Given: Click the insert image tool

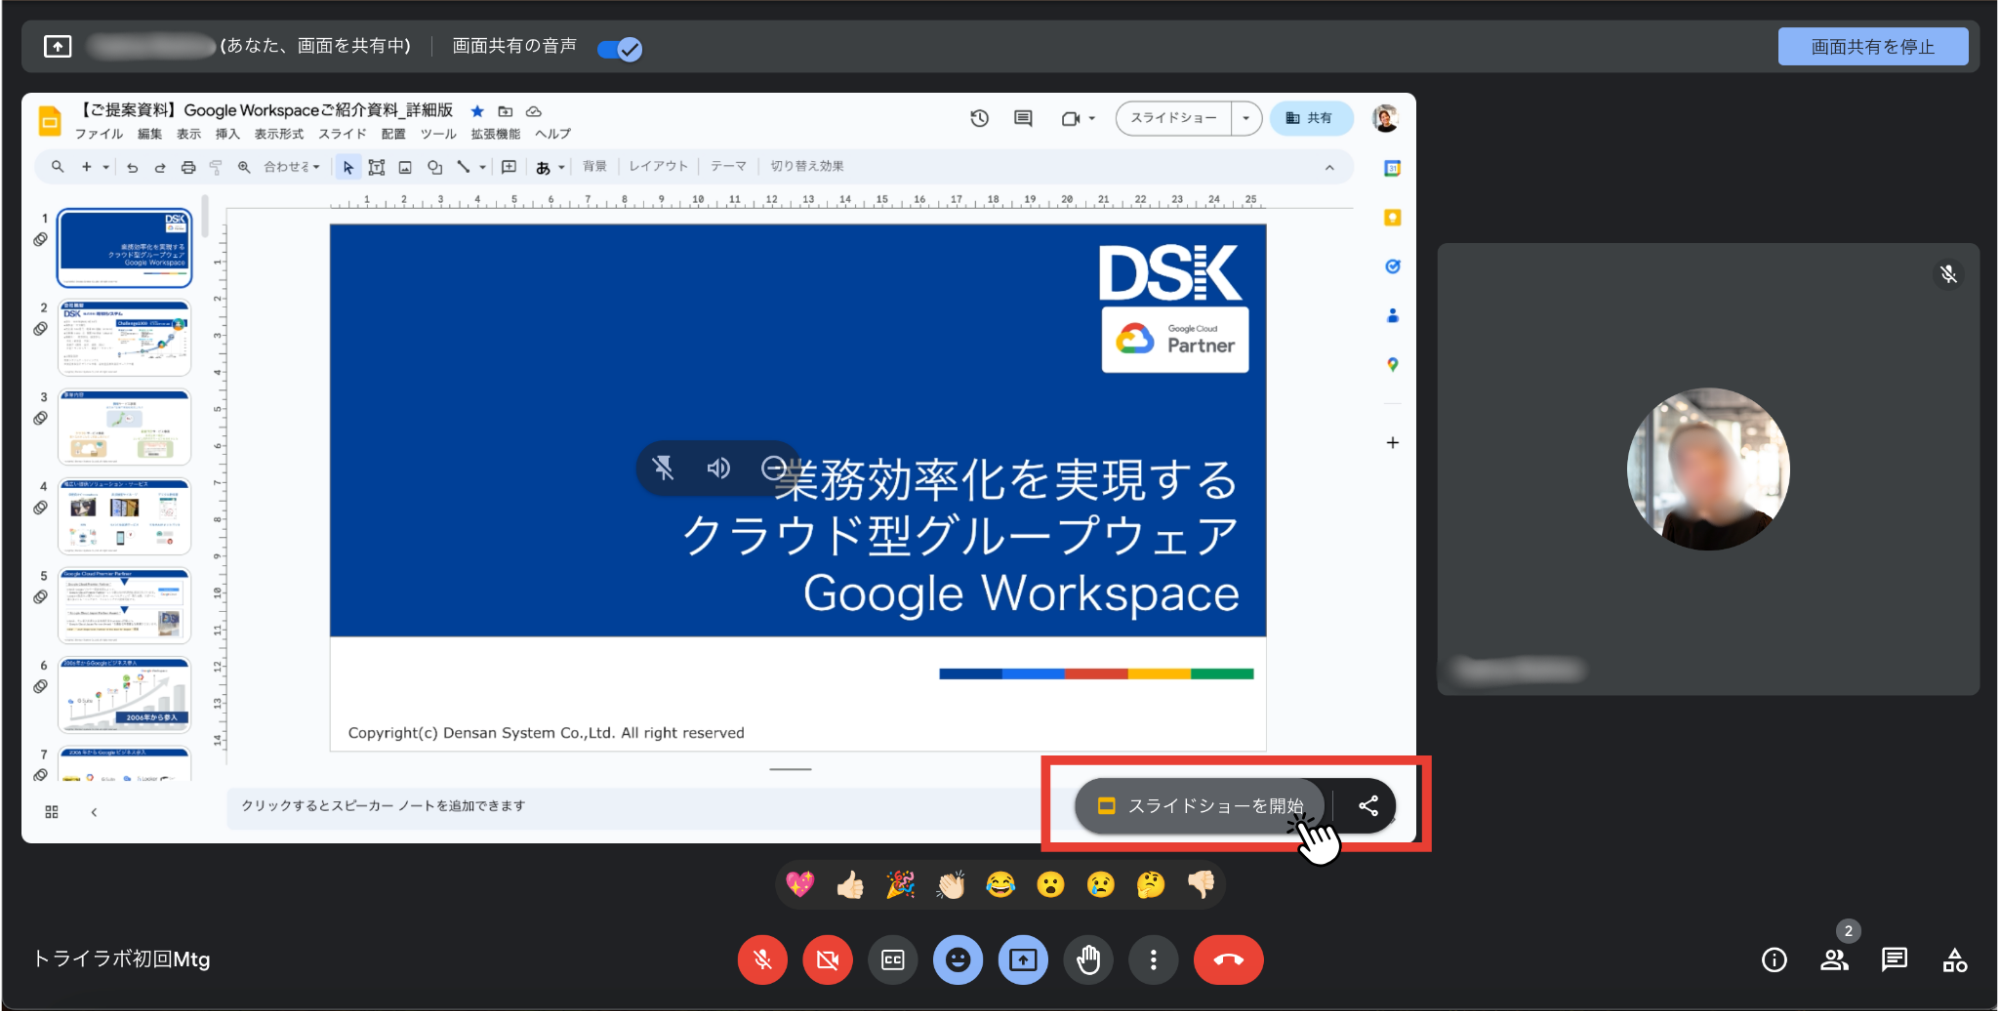Looking at the screenshot, I should [405, 167].
